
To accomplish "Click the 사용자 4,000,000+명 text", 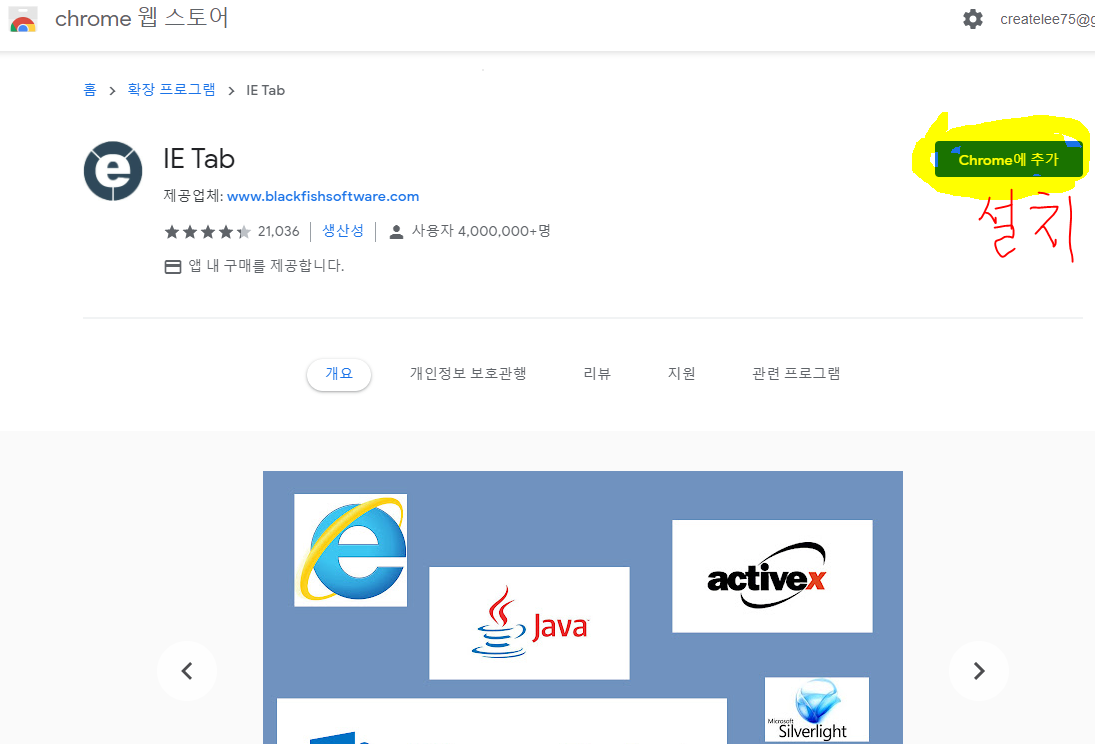I will click(x=481, y=231).
